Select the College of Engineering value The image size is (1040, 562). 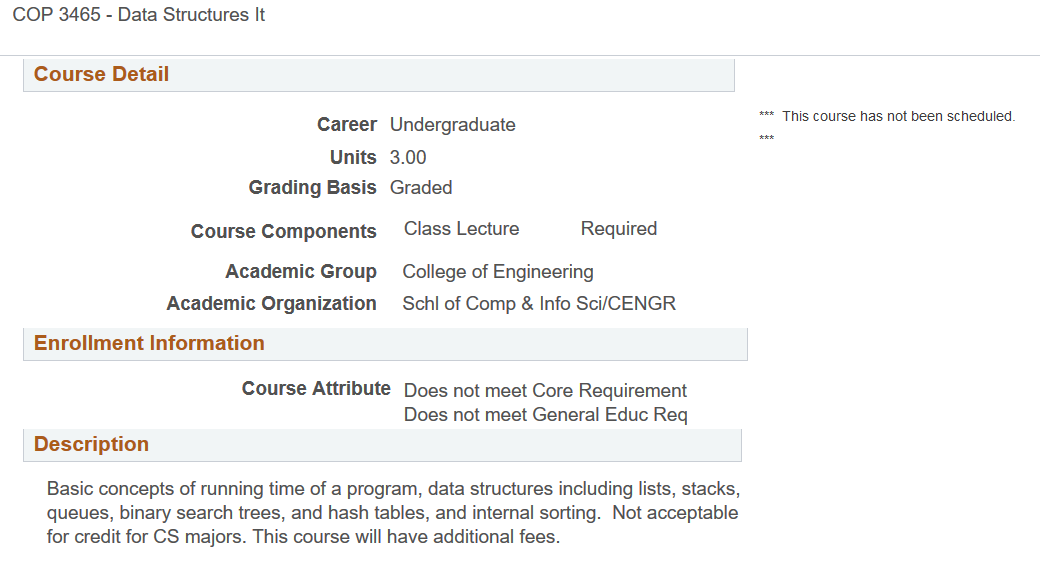click(x=498, y=272)
